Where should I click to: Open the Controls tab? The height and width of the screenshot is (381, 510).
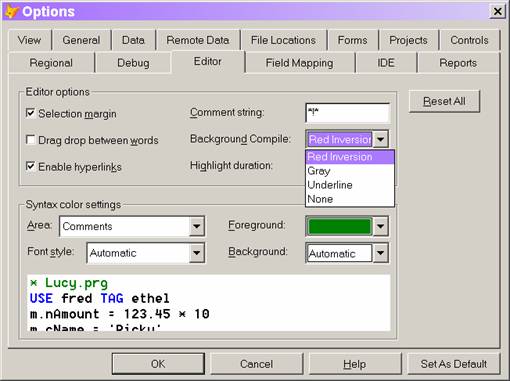click(x=469, y=40)
